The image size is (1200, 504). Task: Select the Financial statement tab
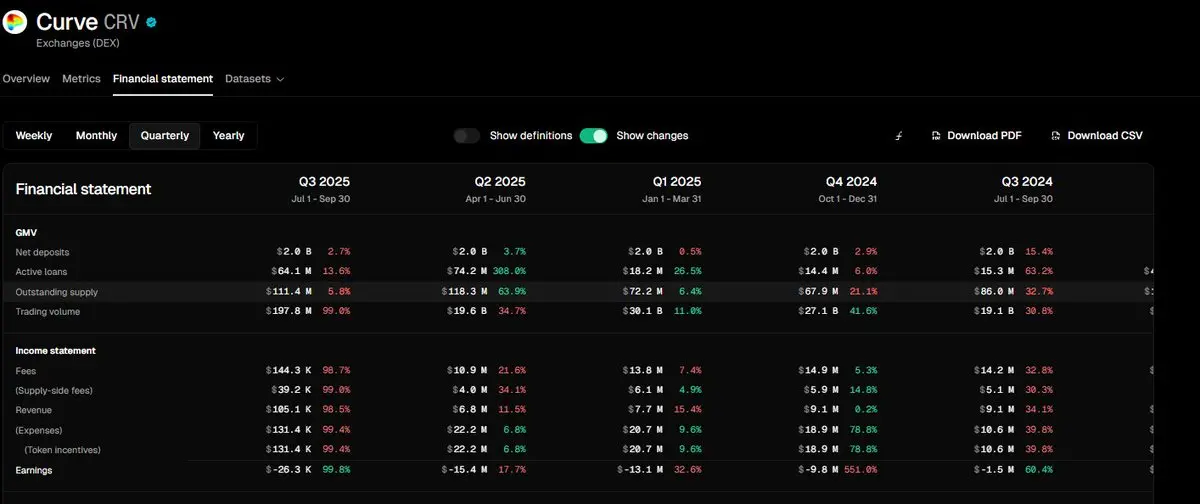point(163,79)
